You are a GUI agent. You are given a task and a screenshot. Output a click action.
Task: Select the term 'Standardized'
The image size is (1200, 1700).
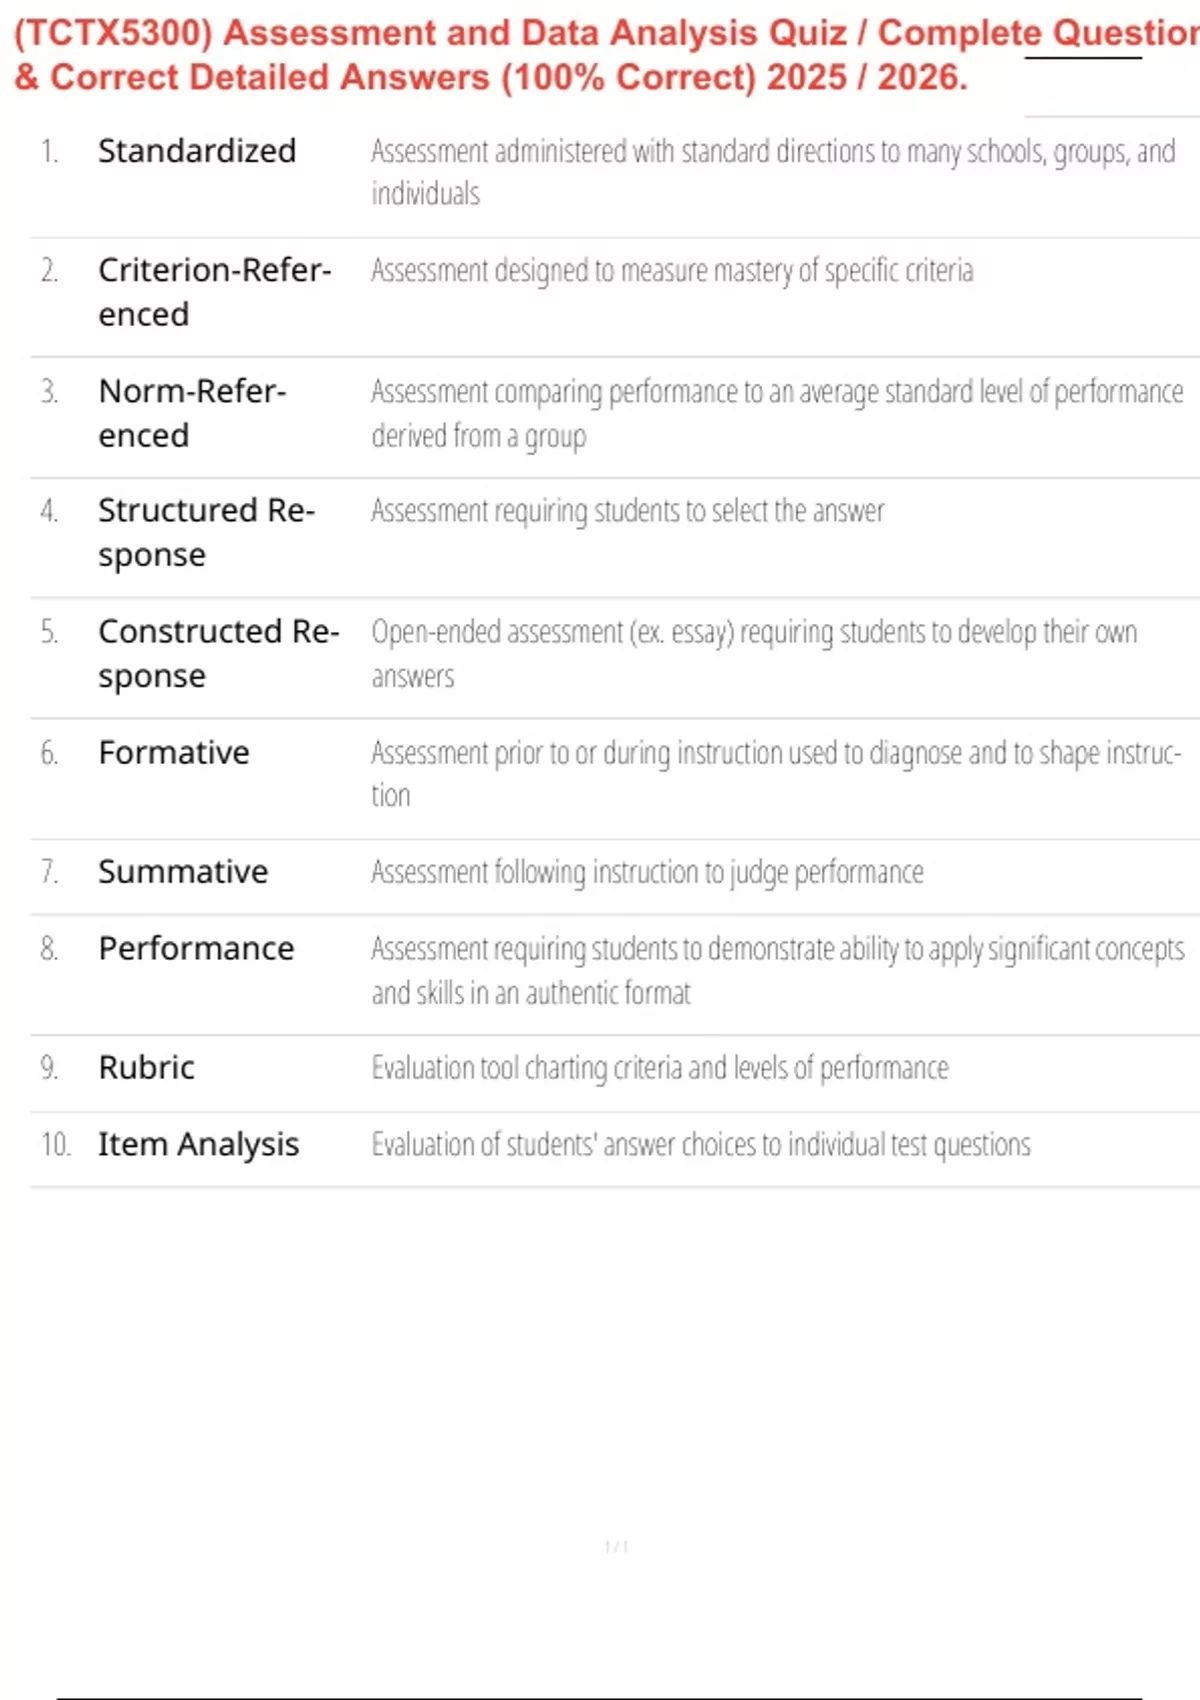[197, 151]
